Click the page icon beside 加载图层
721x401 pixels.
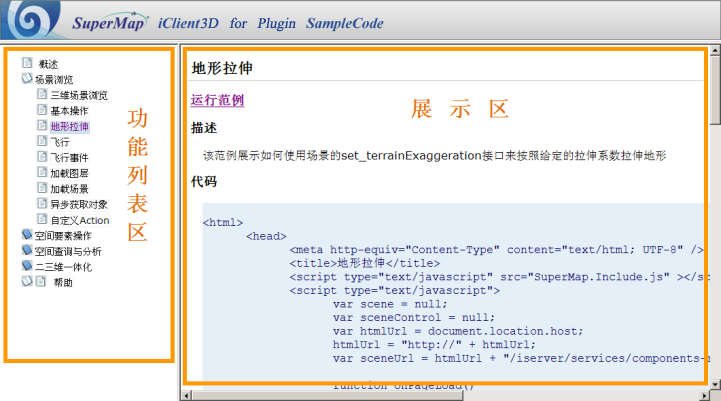pos(42,173)
